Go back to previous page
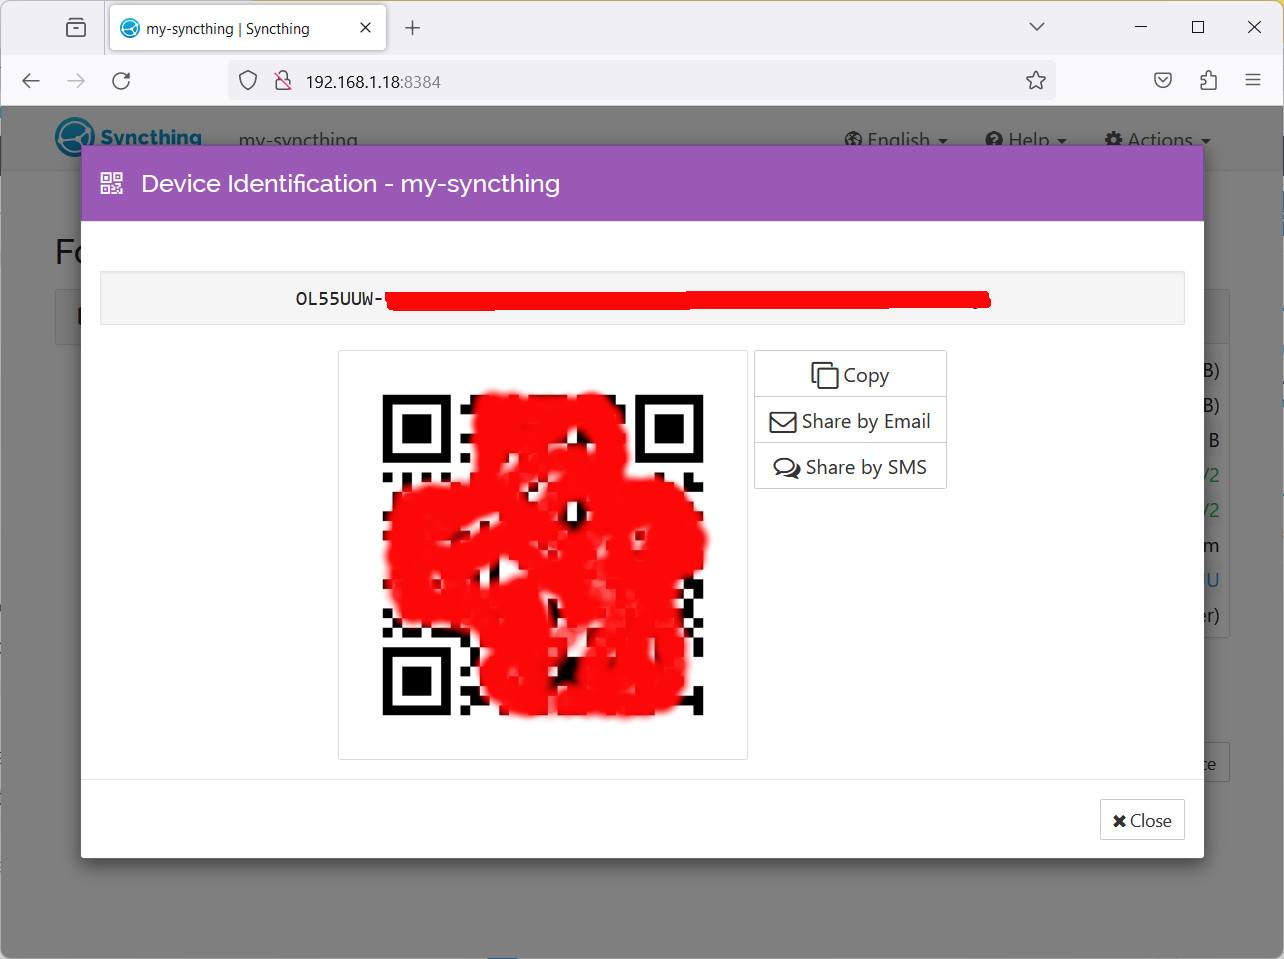The width and height of the screenshot is (1284, 959). pyautogui.click(x=31, y=81)
